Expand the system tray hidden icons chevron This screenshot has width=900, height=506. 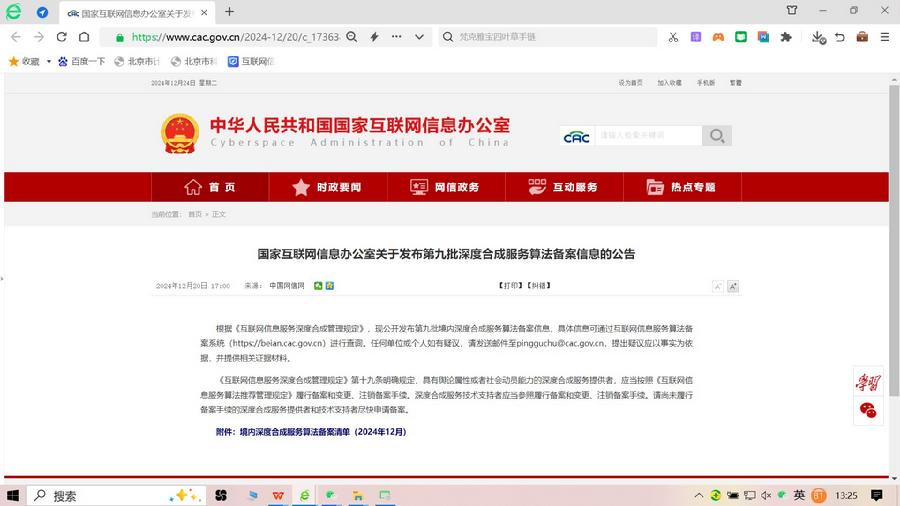[x=699, y=496]
